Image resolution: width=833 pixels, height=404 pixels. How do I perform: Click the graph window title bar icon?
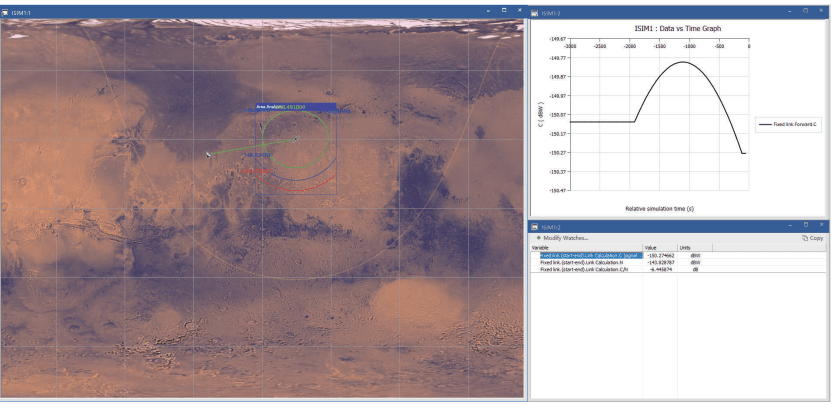pos(535,12)
